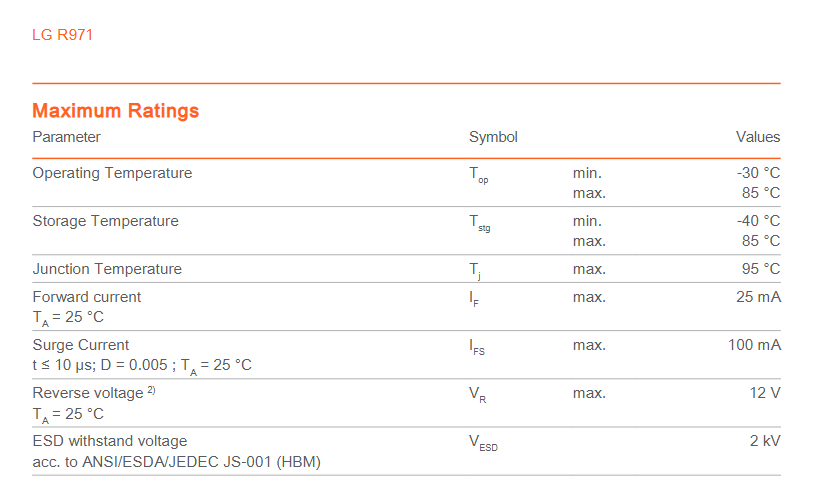Click the 25 mA forward current value
The image size is (817, 500).
click(x=758, y=297)
